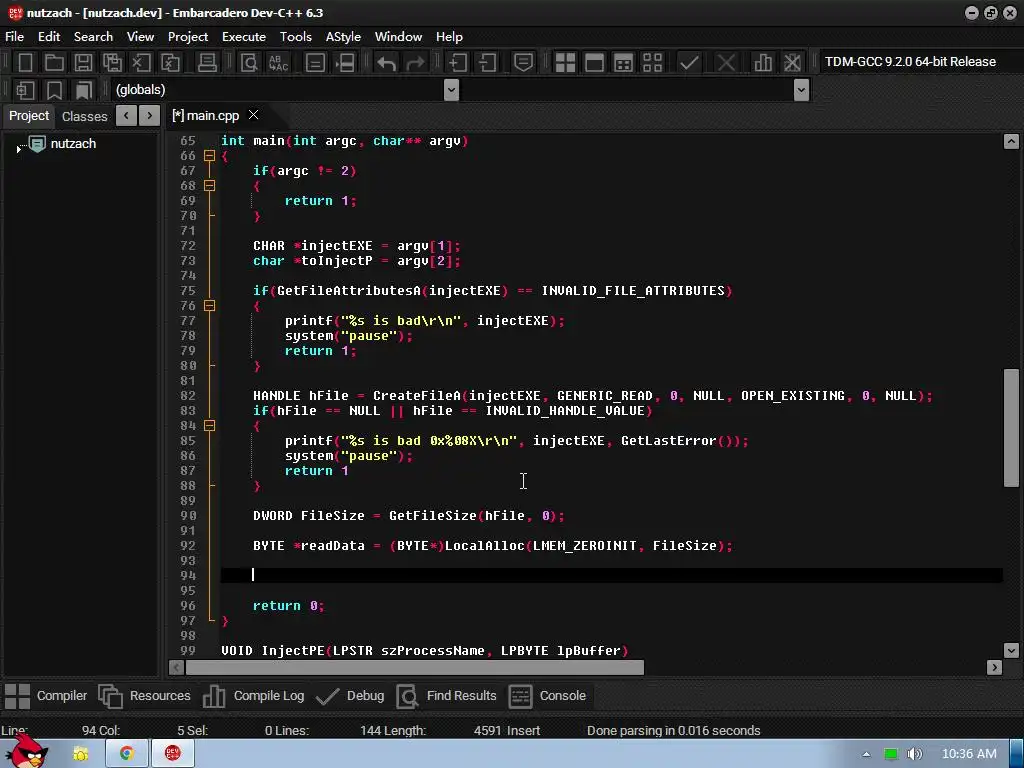Click the Open file folder icon
This screenshot has height=768, width=1024.
54,63
